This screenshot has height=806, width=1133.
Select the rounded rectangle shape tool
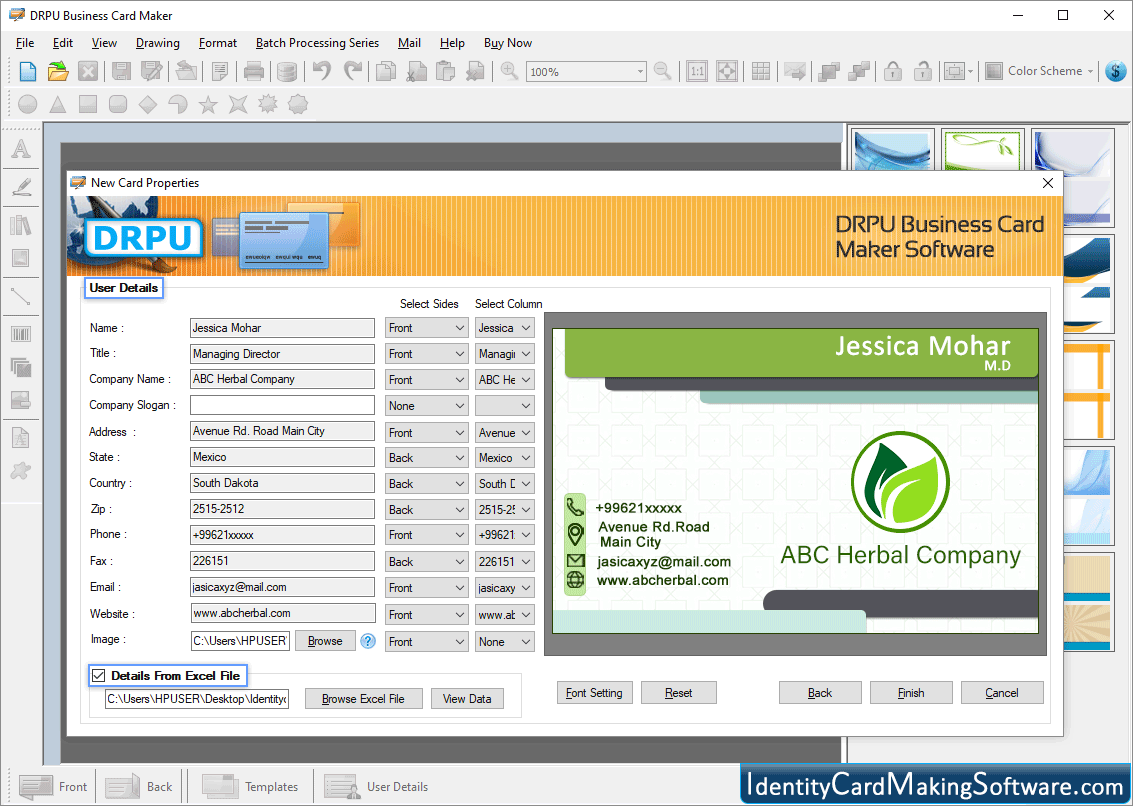pyautogui.click(x=118, y=104)
